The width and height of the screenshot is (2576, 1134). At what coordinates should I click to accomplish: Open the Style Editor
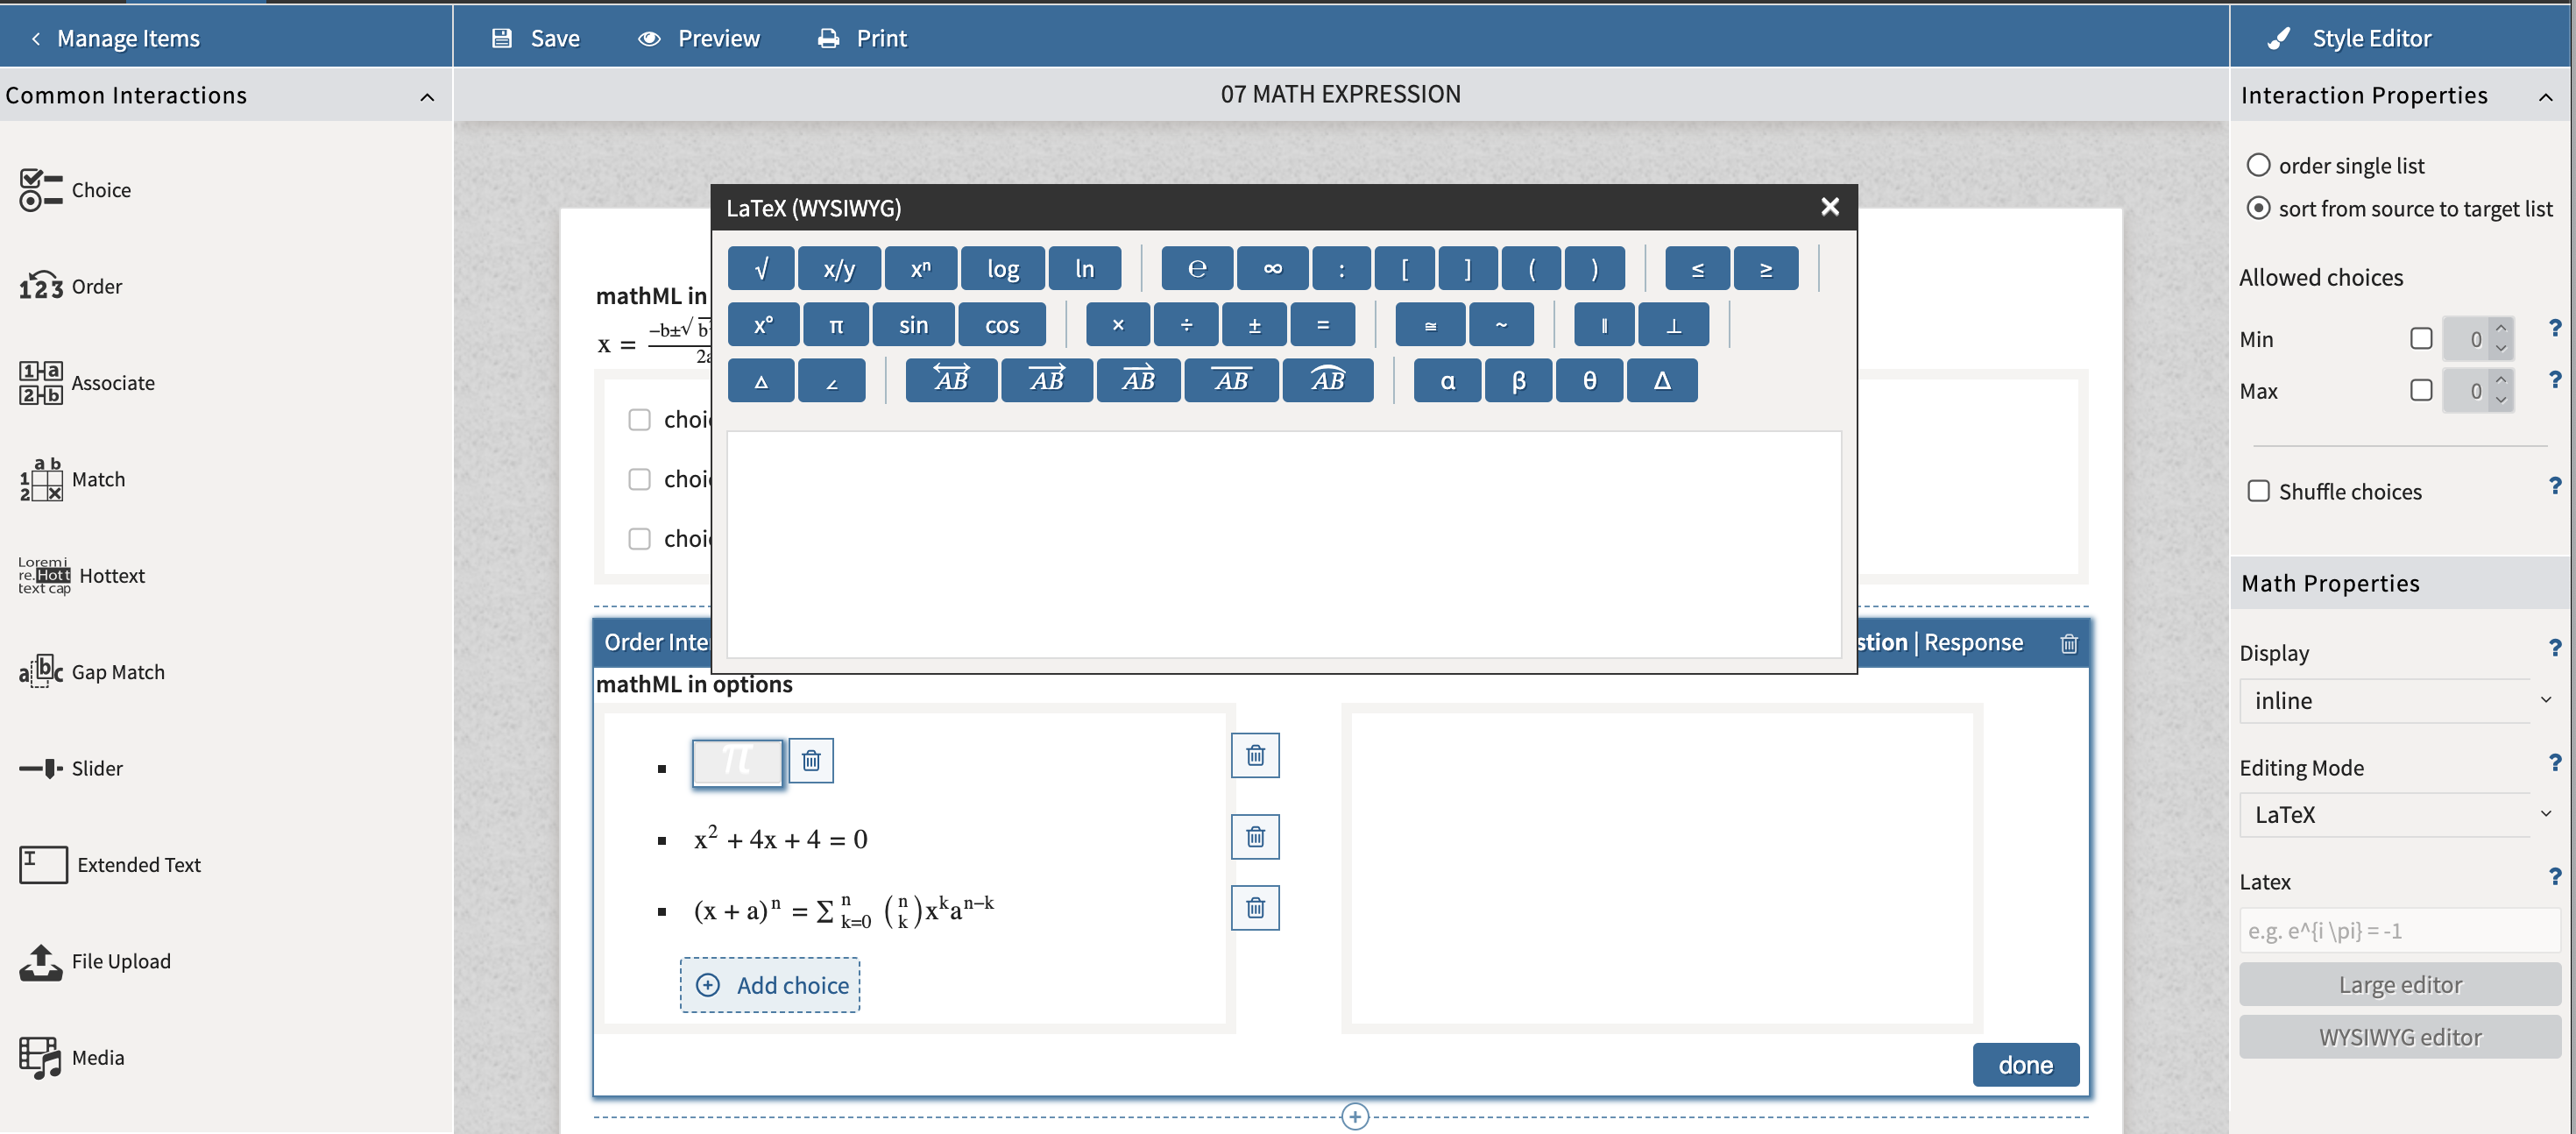click(2372, 37)
